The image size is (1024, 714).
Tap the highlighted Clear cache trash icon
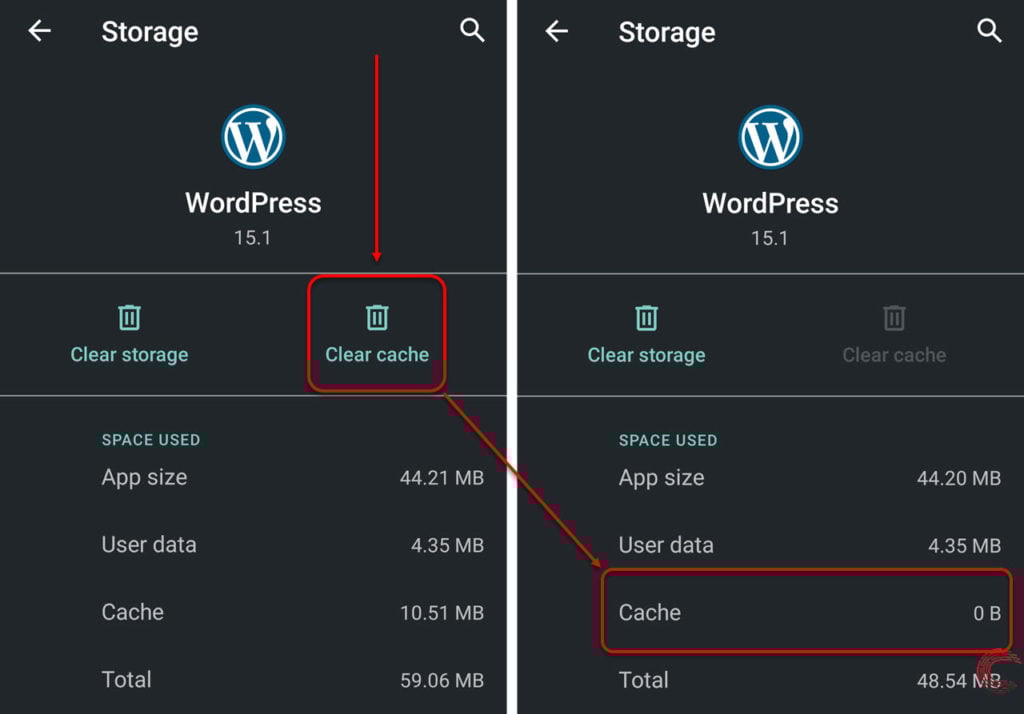[x=377, y=317]
